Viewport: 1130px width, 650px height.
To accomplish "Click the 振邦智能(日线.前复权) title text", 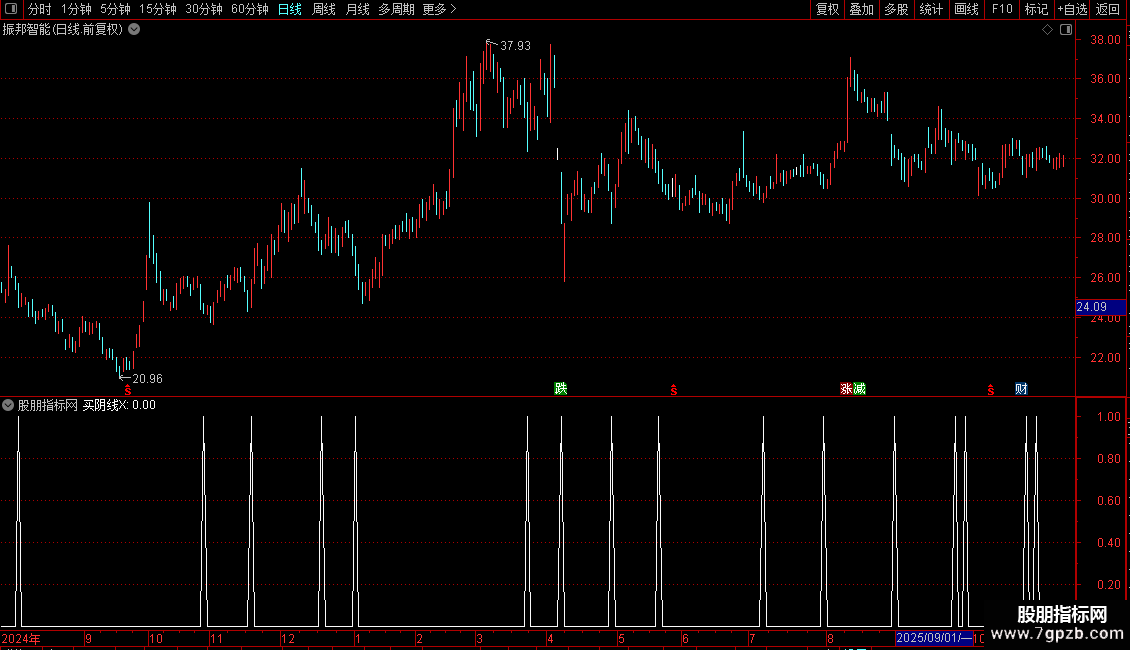I will tap(63, 30).
